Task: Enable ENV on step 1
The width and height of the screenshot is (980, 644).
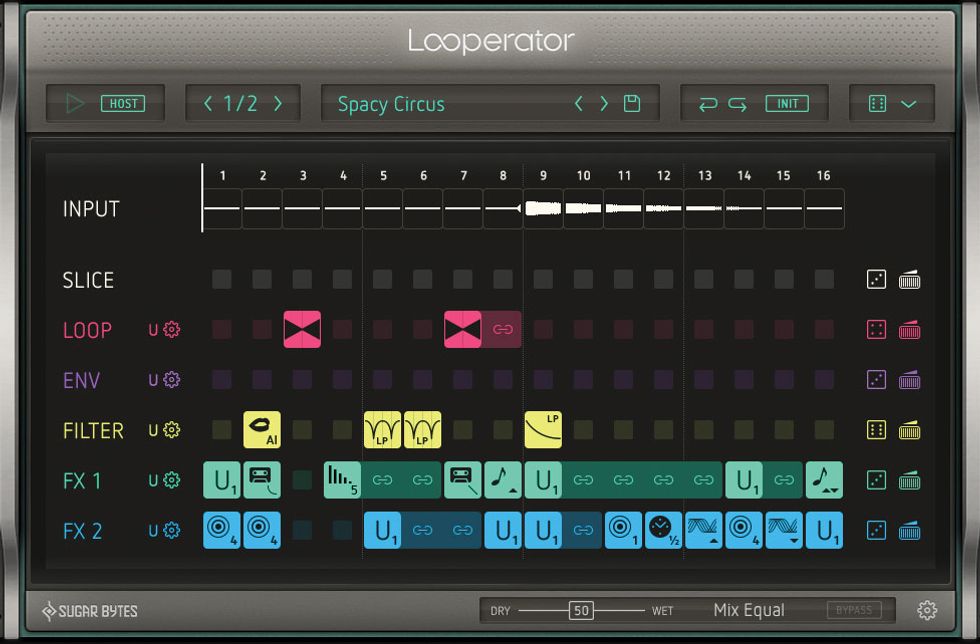Action: [222, 380]
